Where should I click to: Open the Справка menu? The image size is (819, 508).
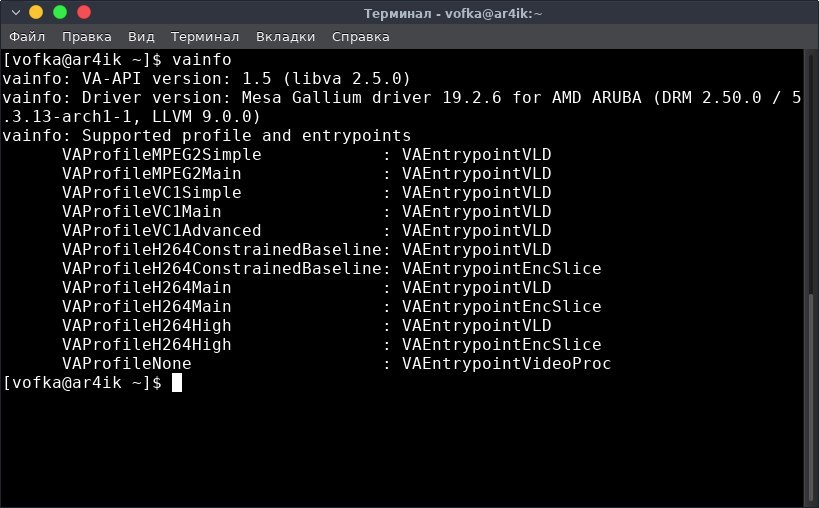(x=360, y=37)
